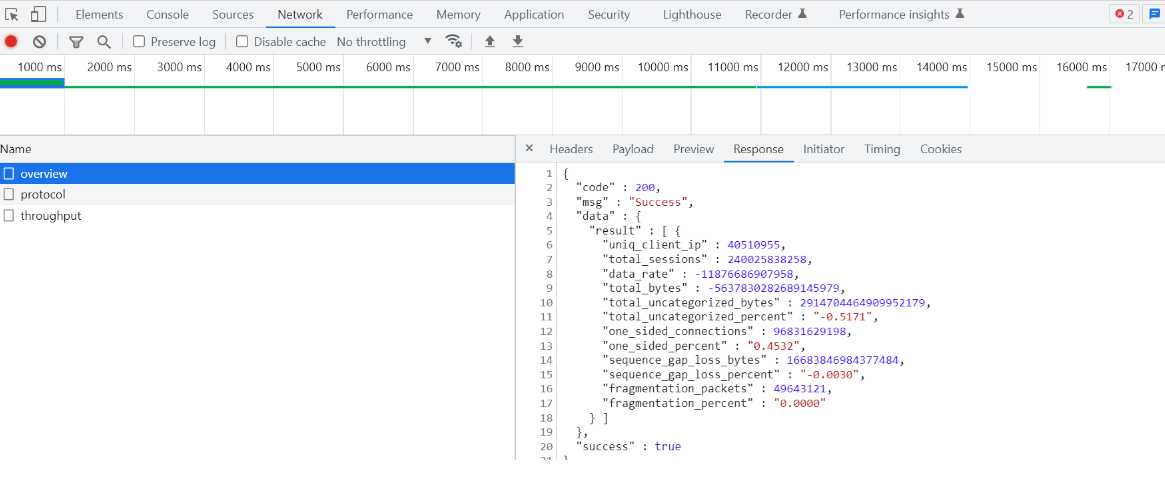Image resolution: width=1165 pixels, height=502 pixels.
Task: Open the network search magnifier
Action: [103, 41]
